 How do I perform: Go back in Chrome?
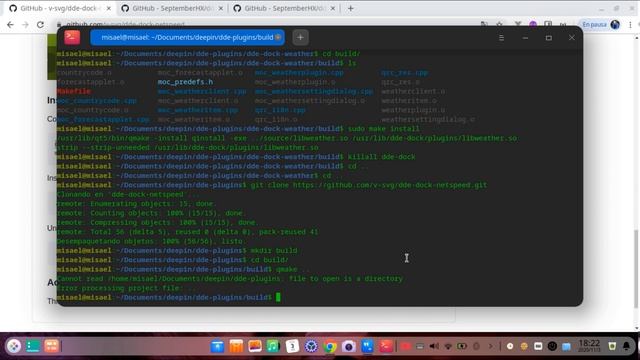pyautogui.click(x=10, y=25)
